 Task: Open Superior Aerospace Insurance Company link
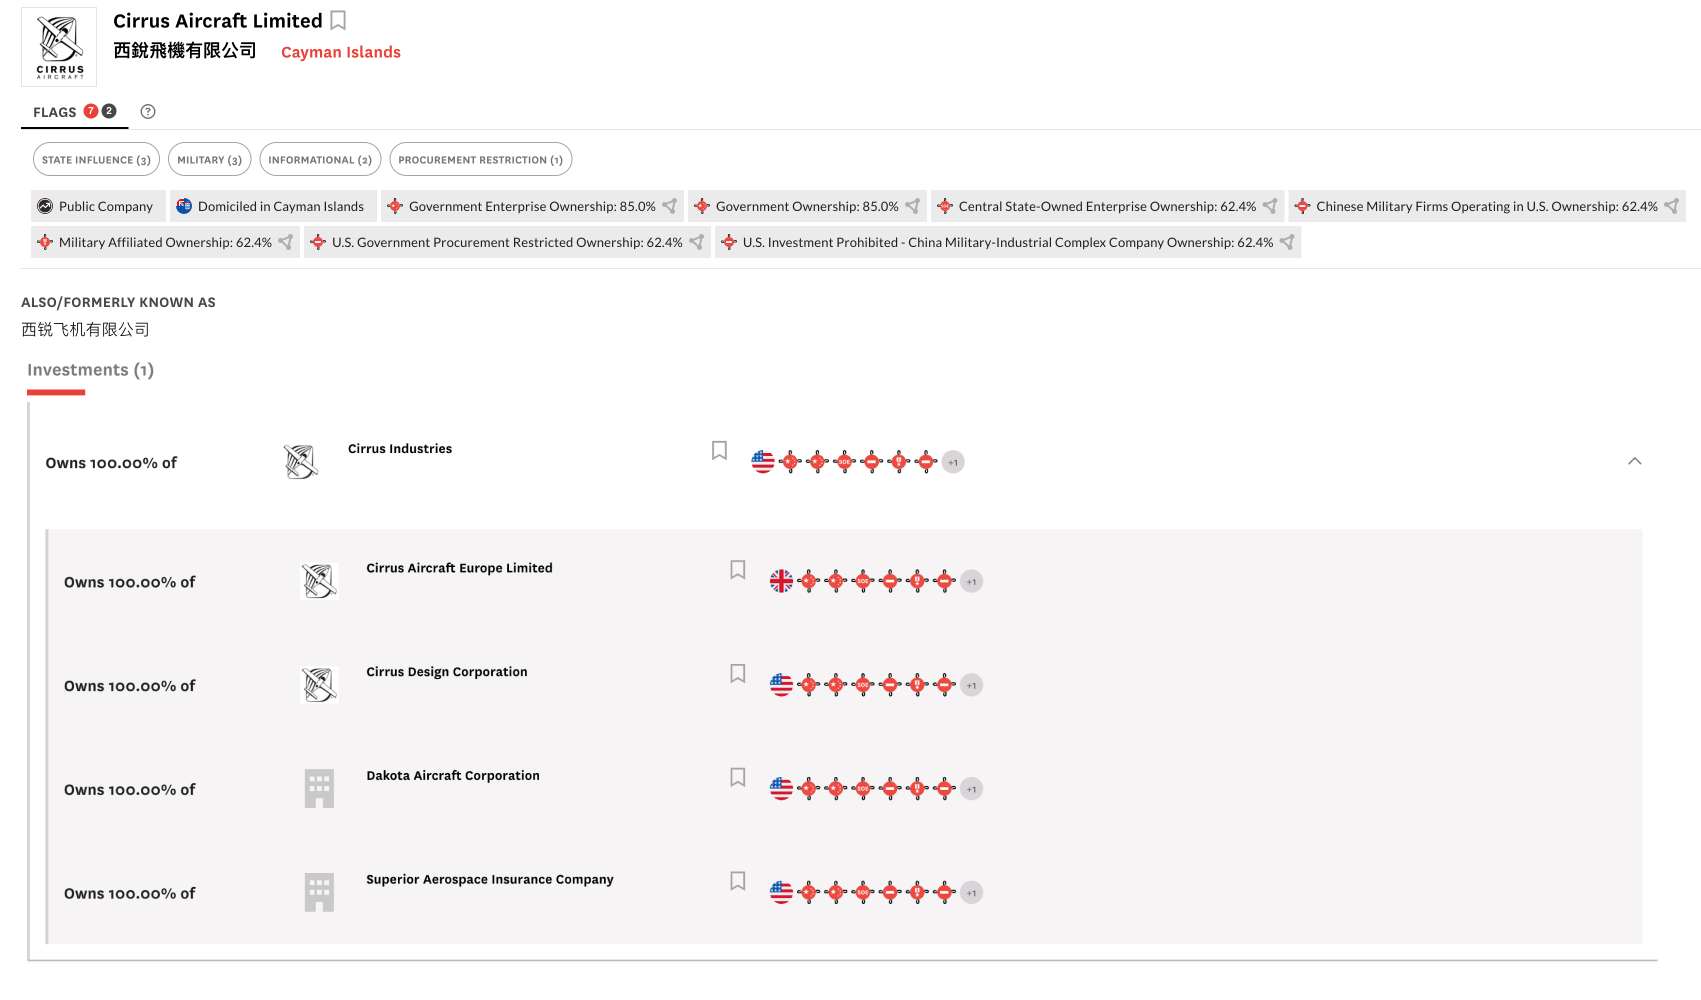pyautogui.click(x=490, y=880)
